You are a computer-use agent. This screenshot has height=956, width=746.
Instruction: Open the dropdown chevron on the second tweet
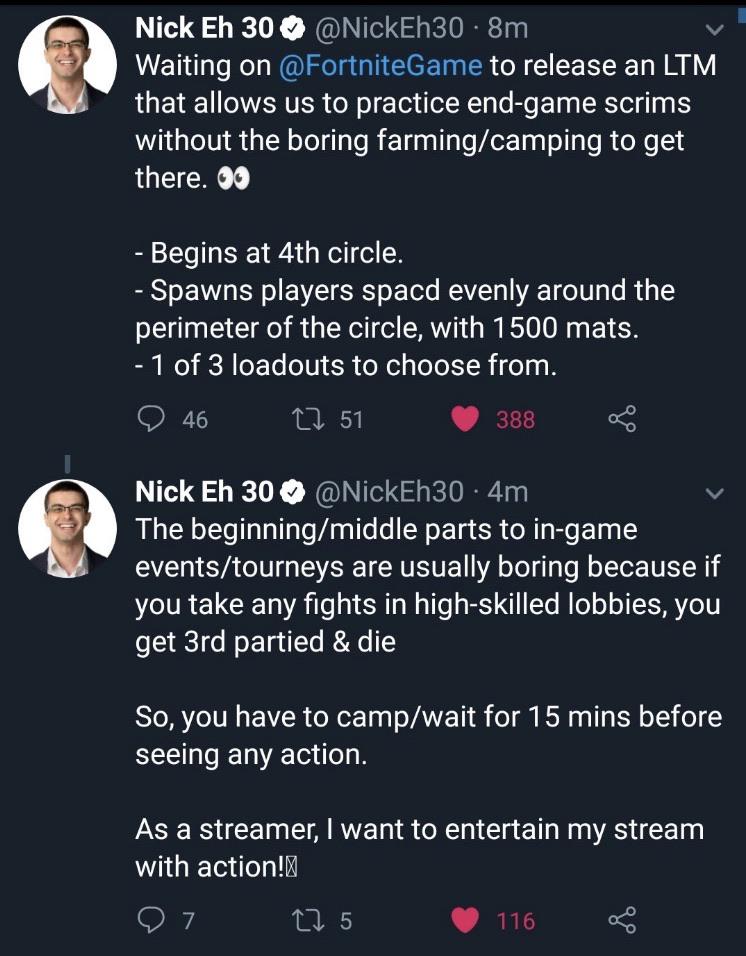pos(713,492)
